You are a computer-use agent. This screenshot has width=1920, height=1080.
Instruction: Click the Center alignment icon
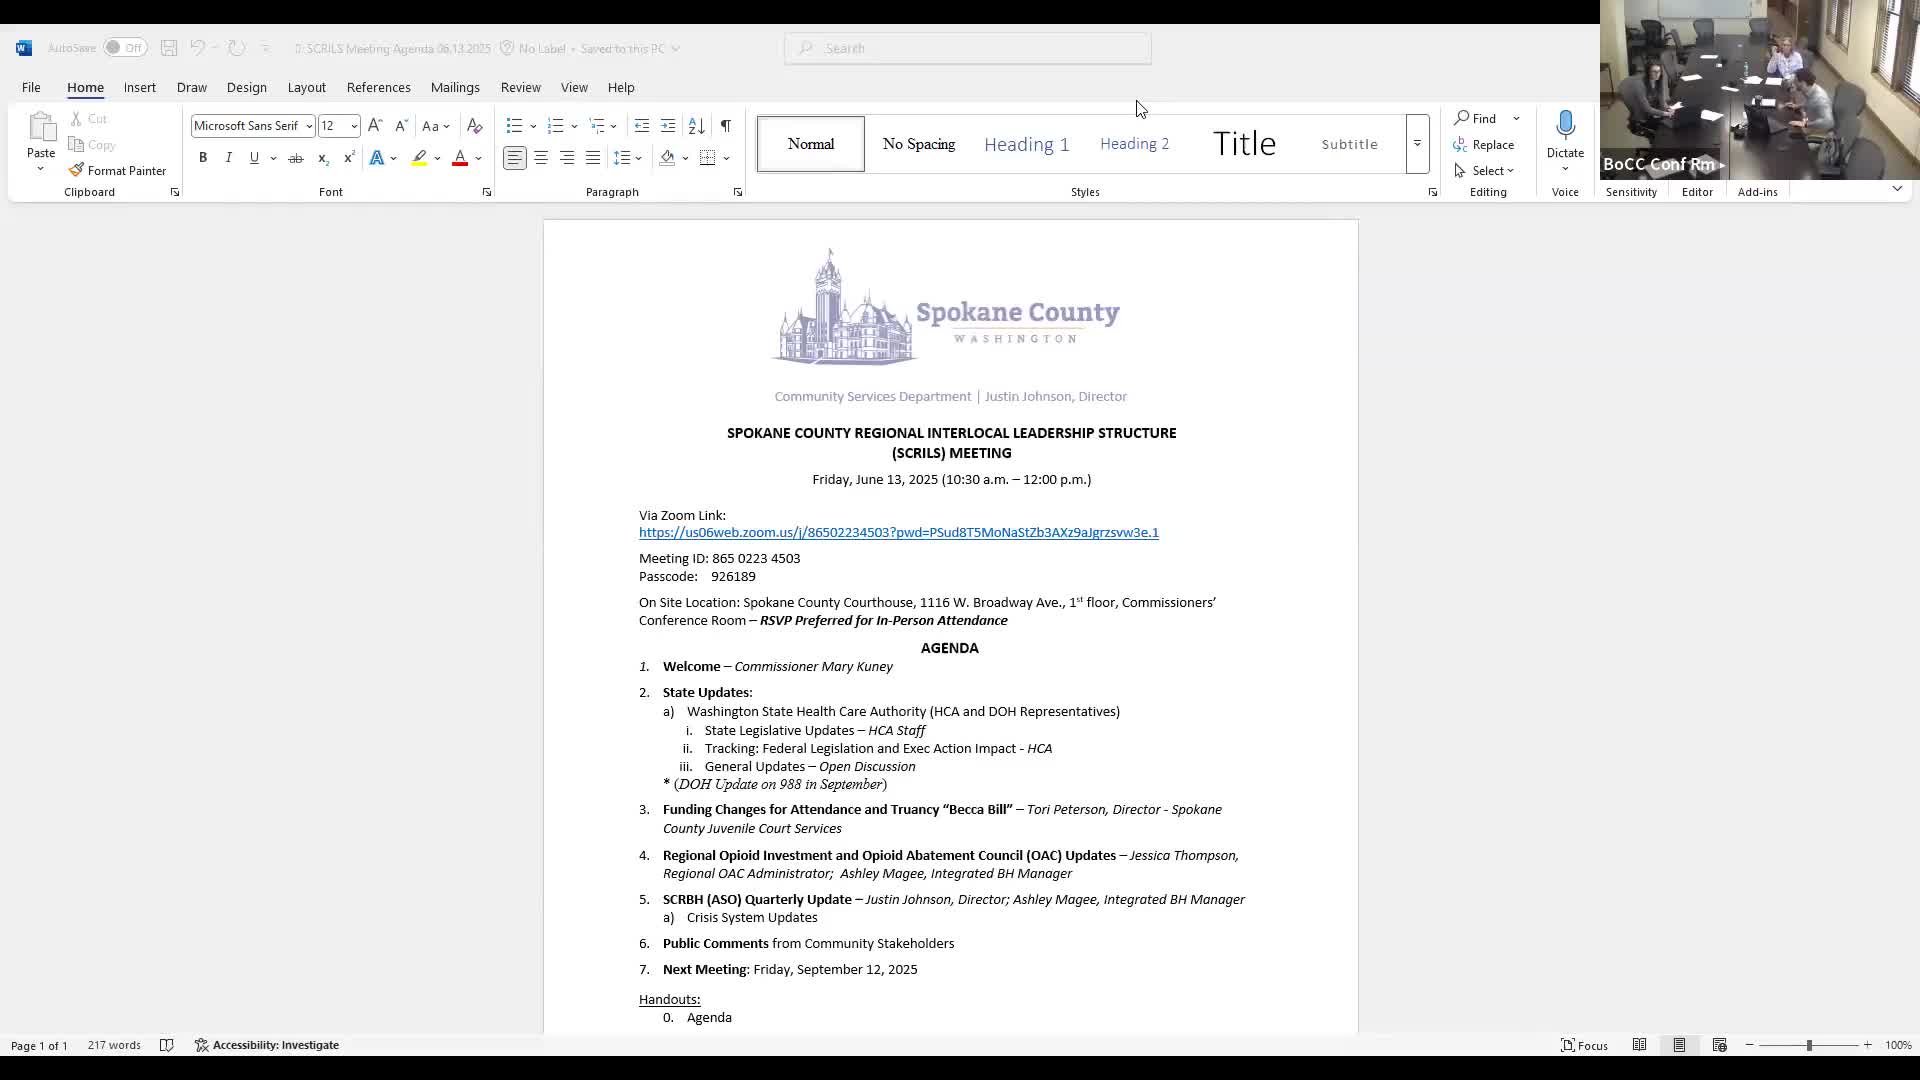point(541,158)
